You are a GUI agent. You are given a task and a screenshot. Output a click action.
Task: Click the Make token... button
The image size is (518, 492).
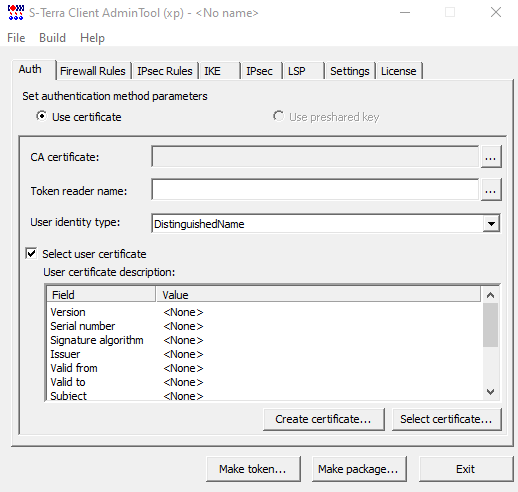[x=253, y=469]
